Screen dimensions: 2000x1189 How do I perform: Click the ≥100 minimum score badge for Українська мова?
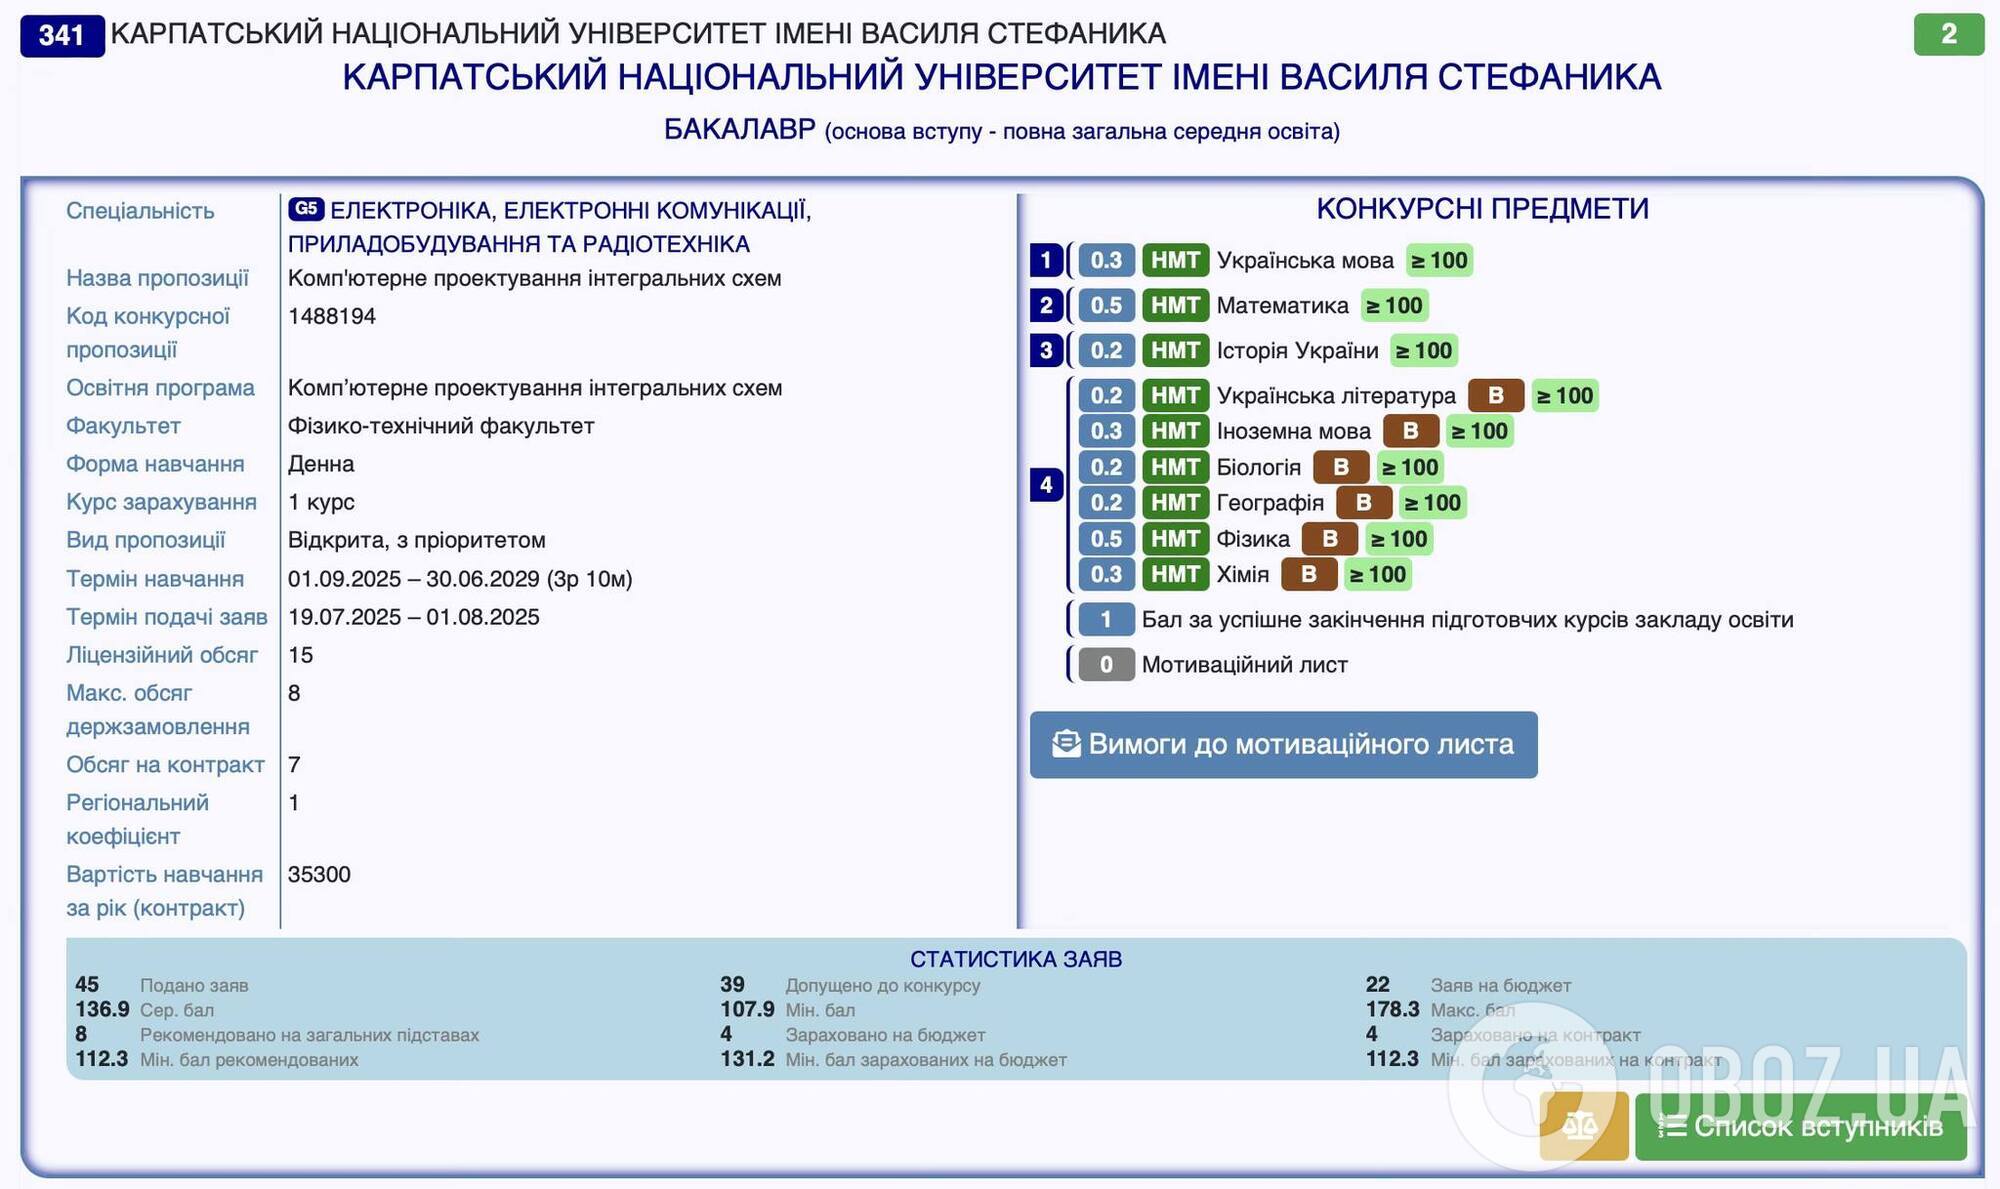point(1439,261)
